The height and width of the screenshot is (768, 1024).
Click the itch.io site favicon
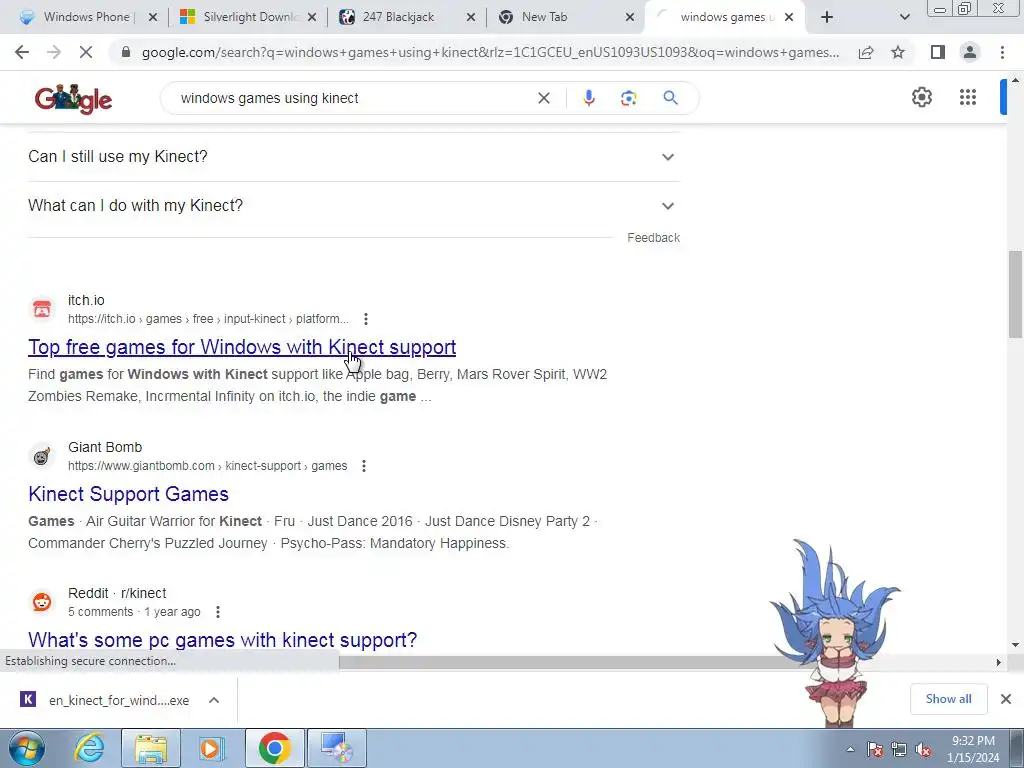[x=42, y=309]
